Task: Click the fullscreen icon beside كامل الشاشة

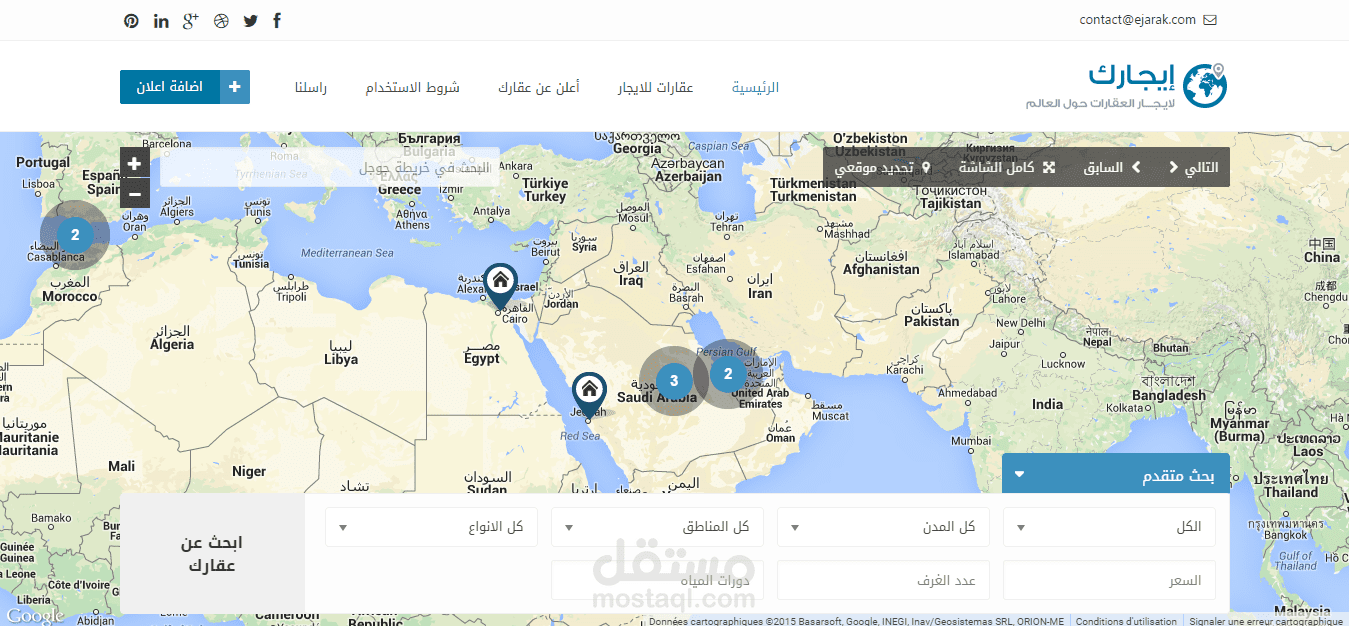Action: [1049, 167]
